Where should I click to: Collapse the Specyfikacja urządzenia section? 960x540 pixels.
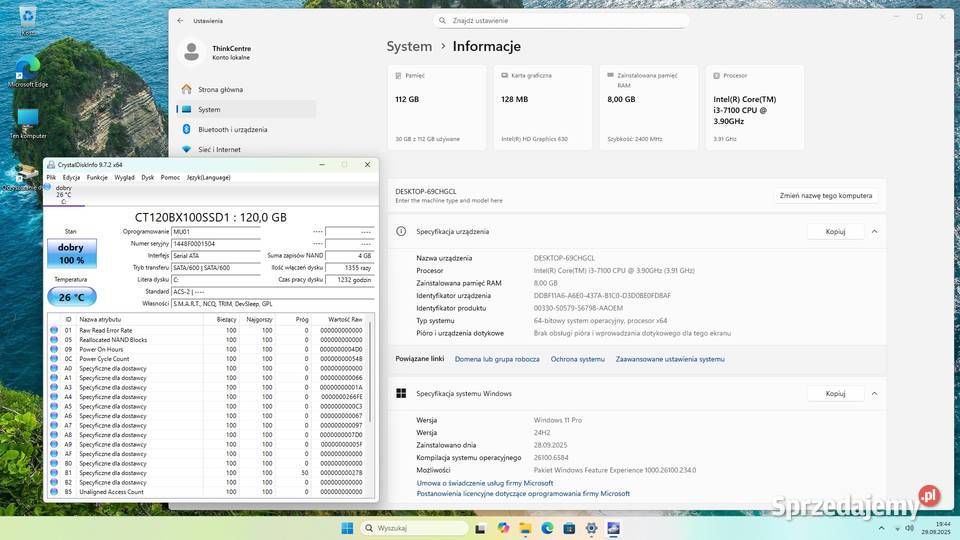(x=874, y=231)
